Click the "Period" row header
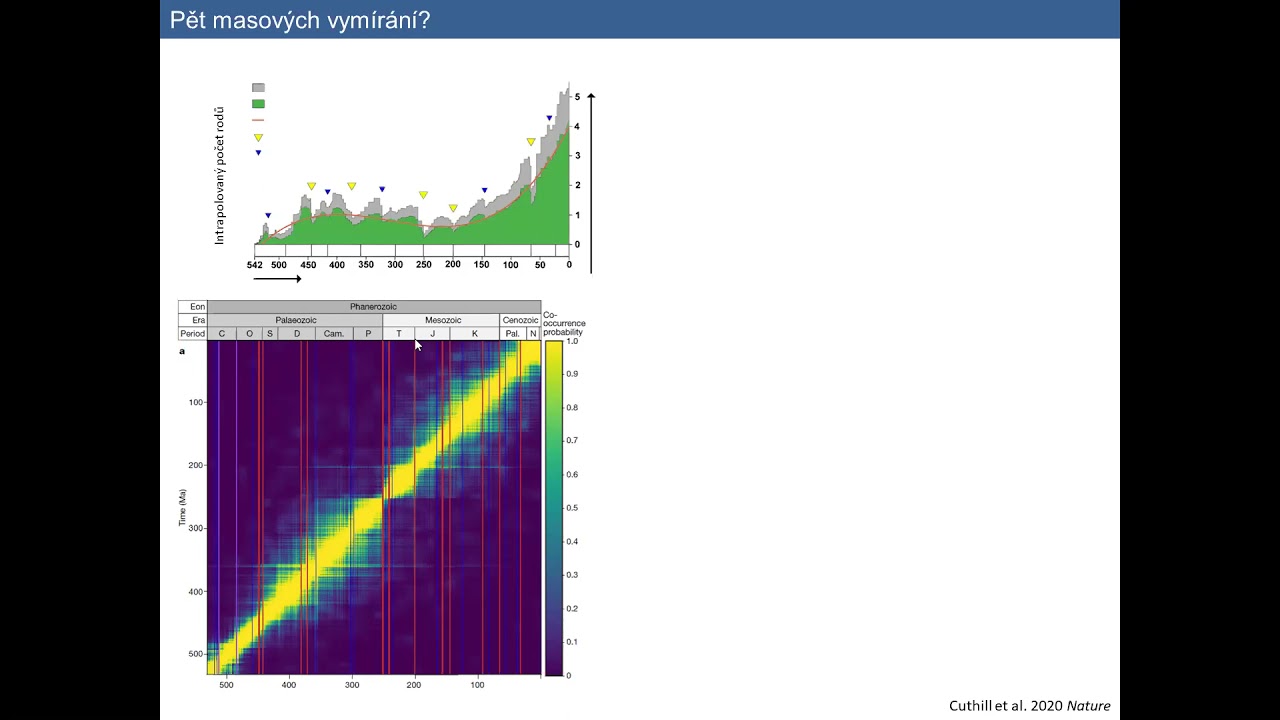The image size is (1280, 720). click(x=193, y=333)
